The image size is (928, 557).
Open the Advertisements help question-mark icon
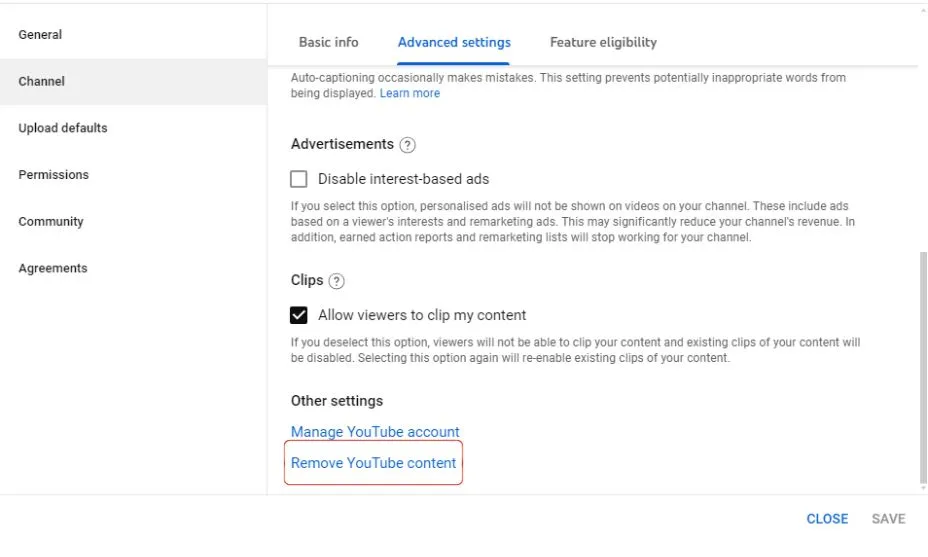407,145
